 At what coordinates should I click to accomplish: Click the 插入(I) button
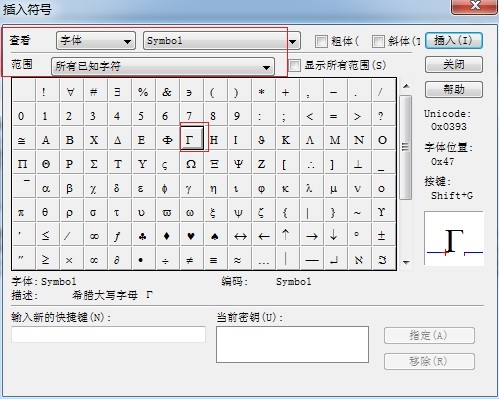pyautogui.click(x=453, y=41)
